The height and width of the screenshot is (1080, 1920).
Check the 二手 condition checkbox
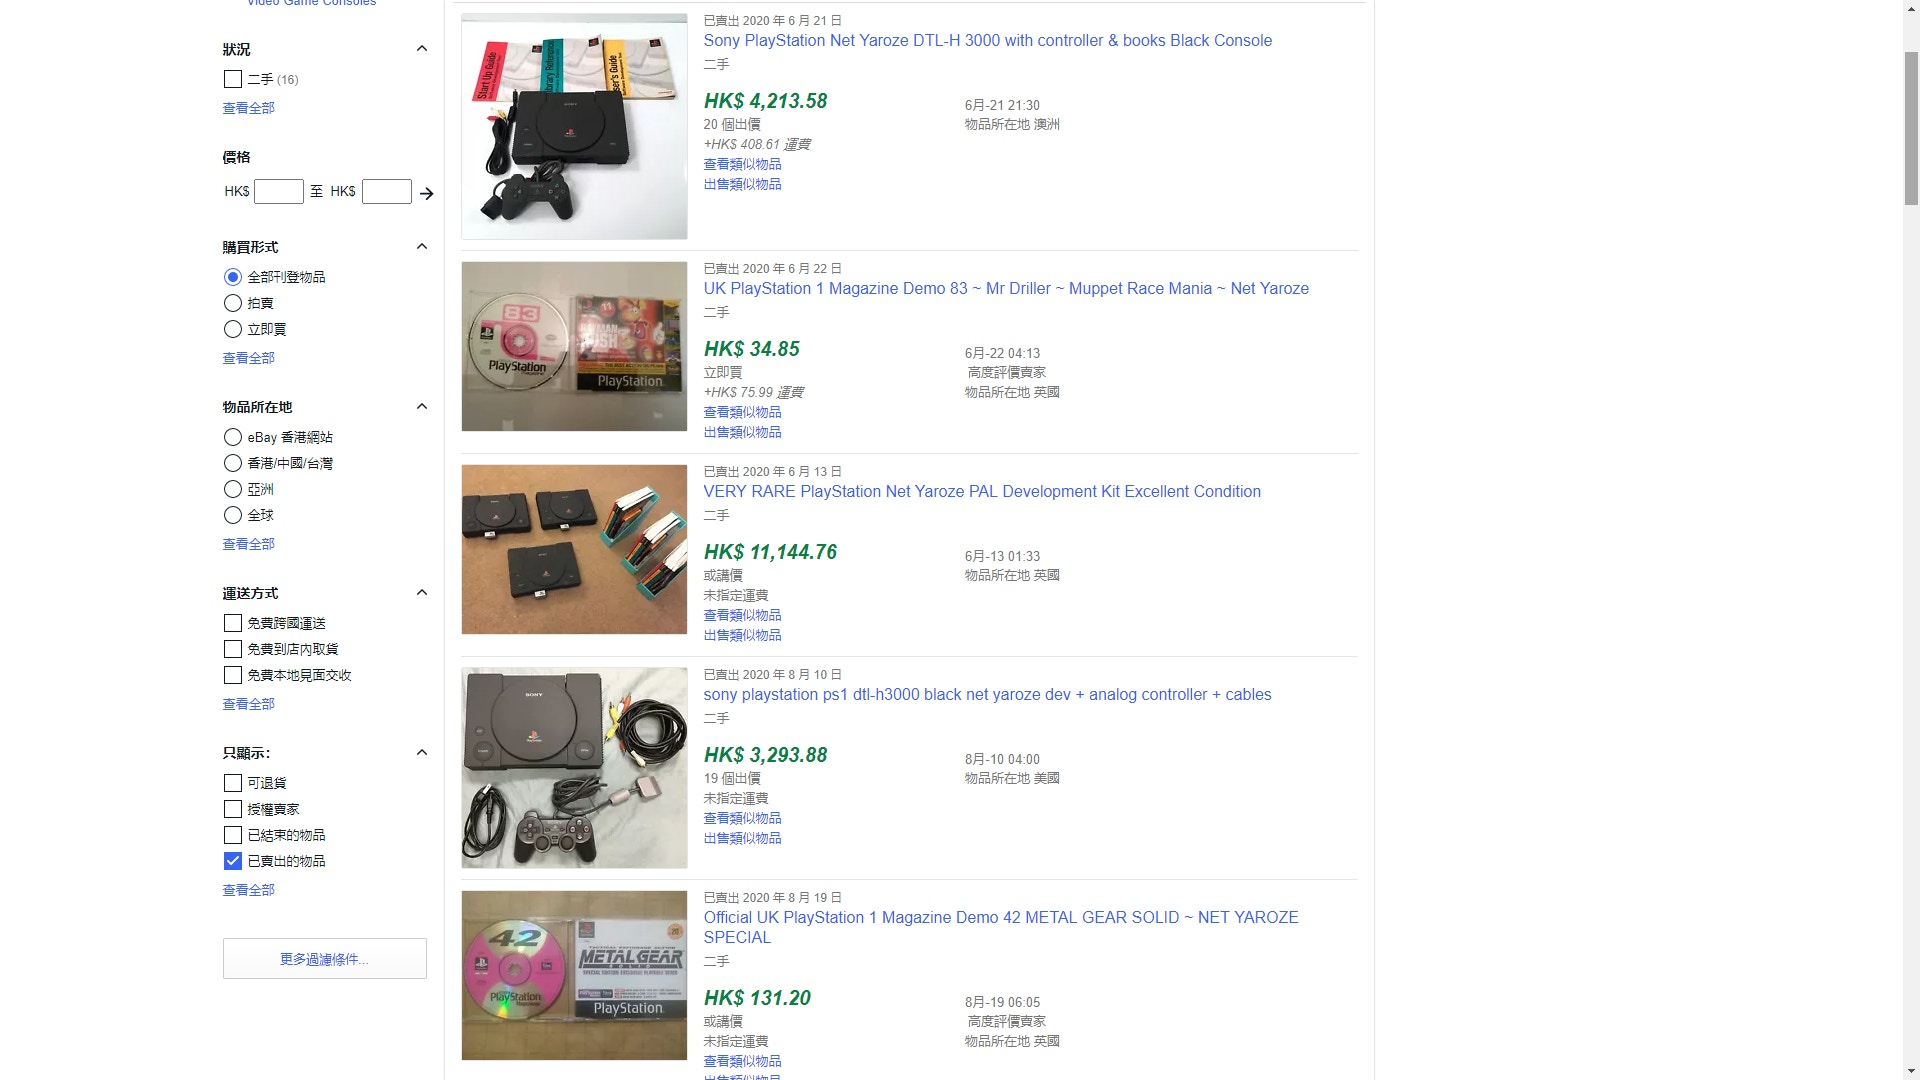click(x=233, y=79)
